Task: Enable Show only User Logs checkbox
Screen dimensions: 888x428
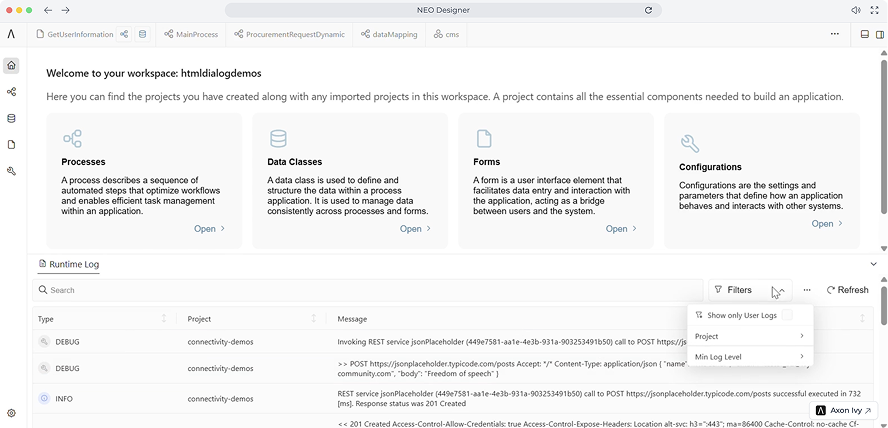Action: click(x=787, y=315)
